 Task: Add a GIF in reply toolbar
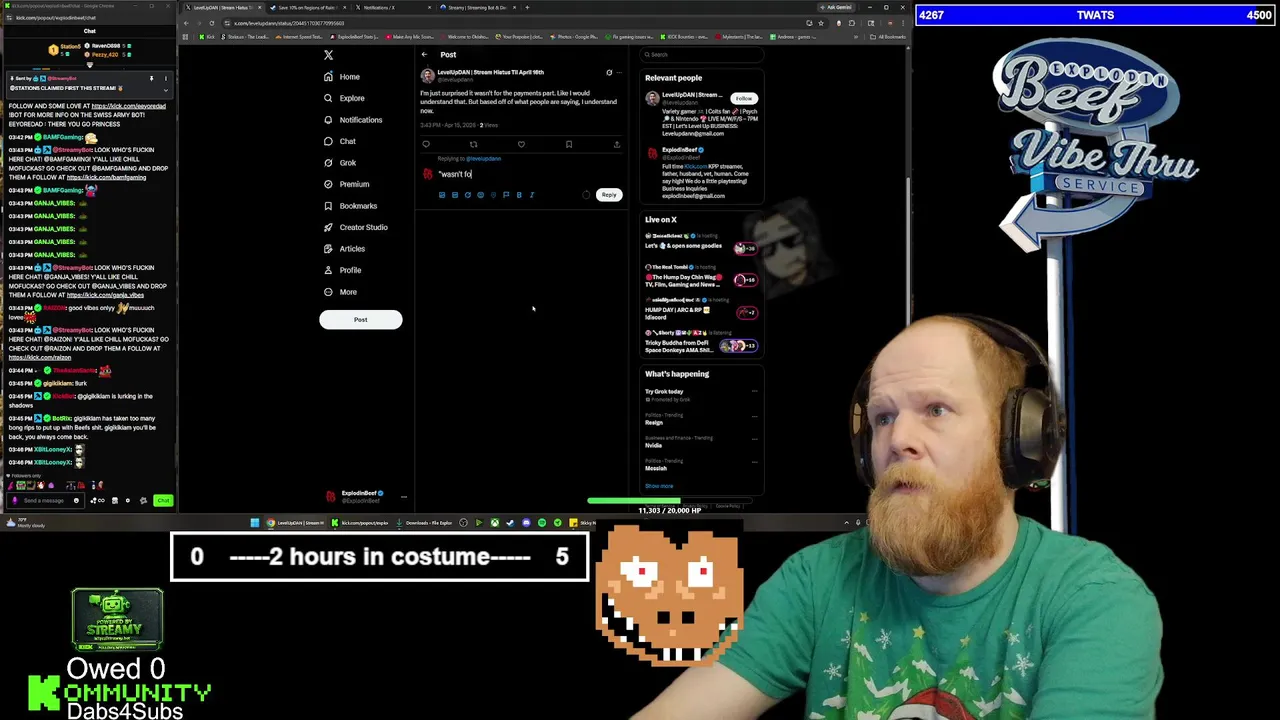[454, 195]
